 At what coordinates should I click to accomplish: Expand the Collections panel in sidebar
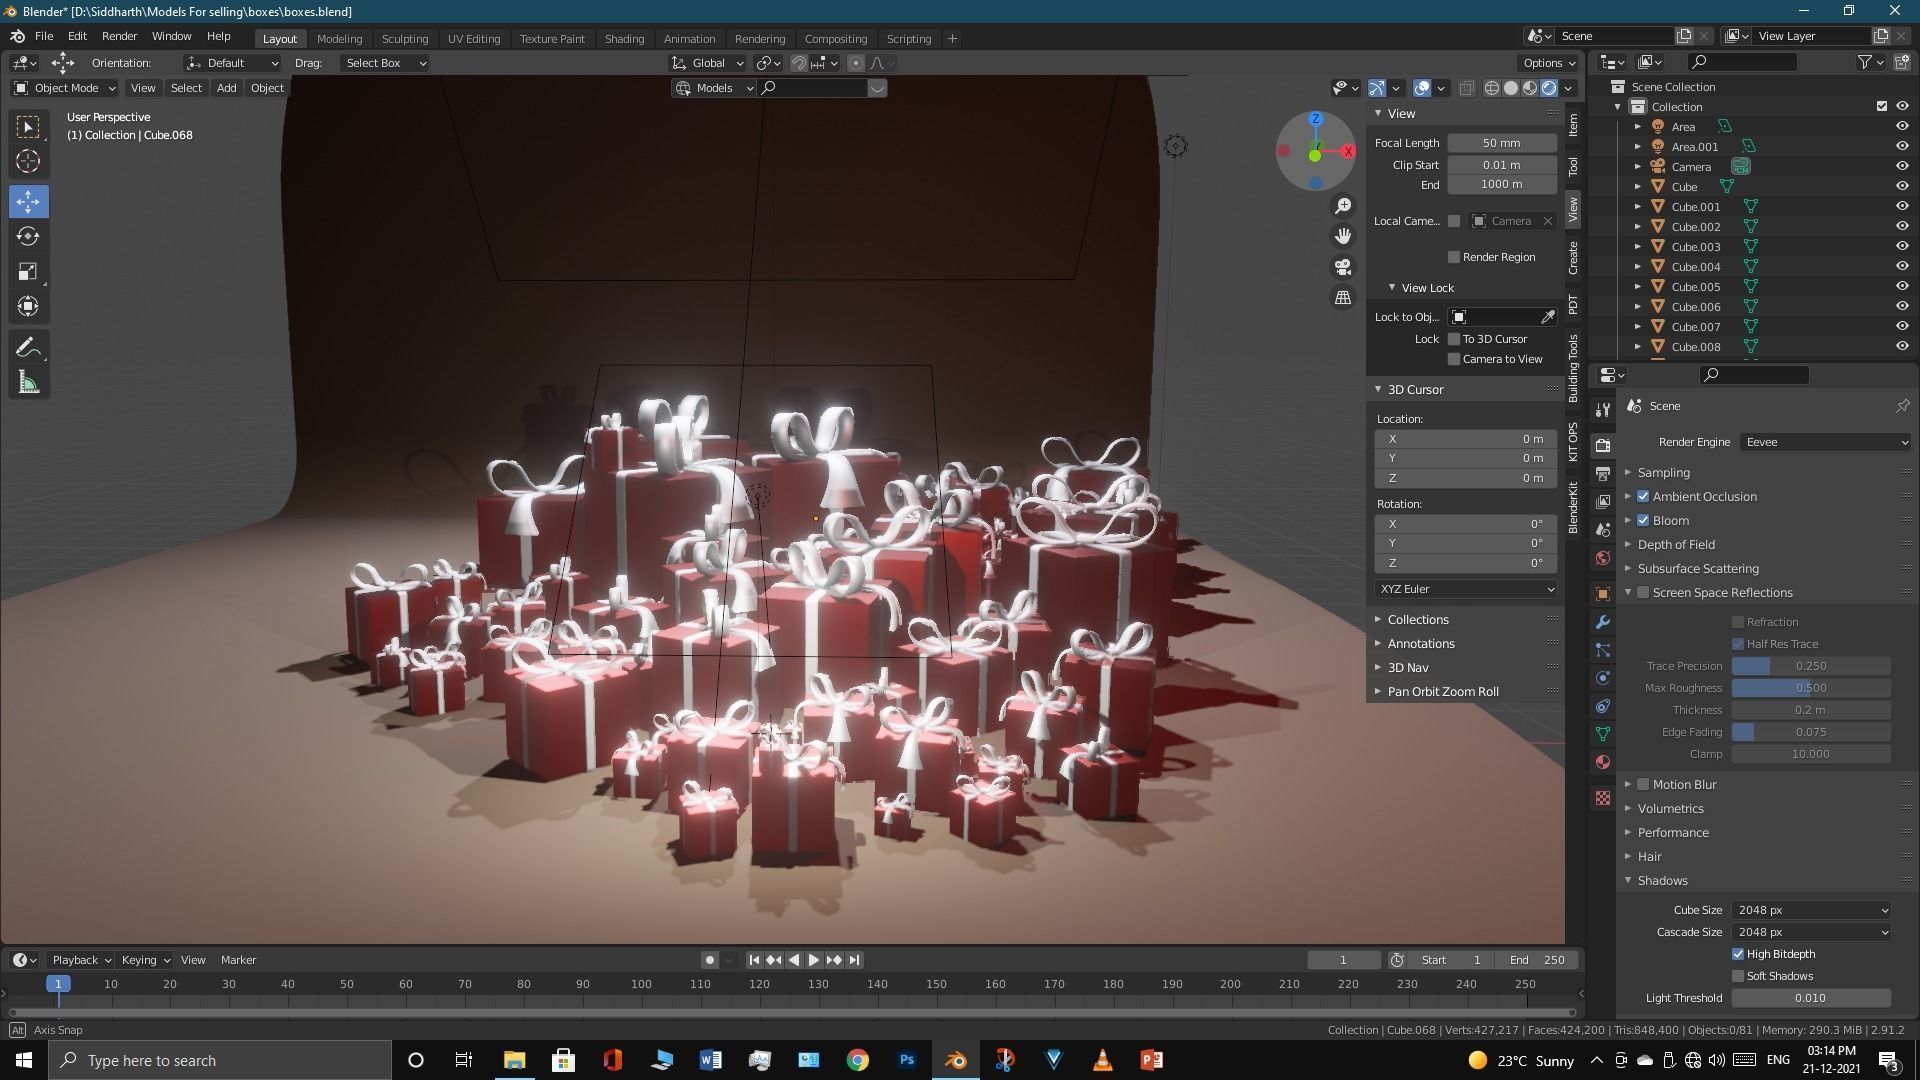[1417, 619]
